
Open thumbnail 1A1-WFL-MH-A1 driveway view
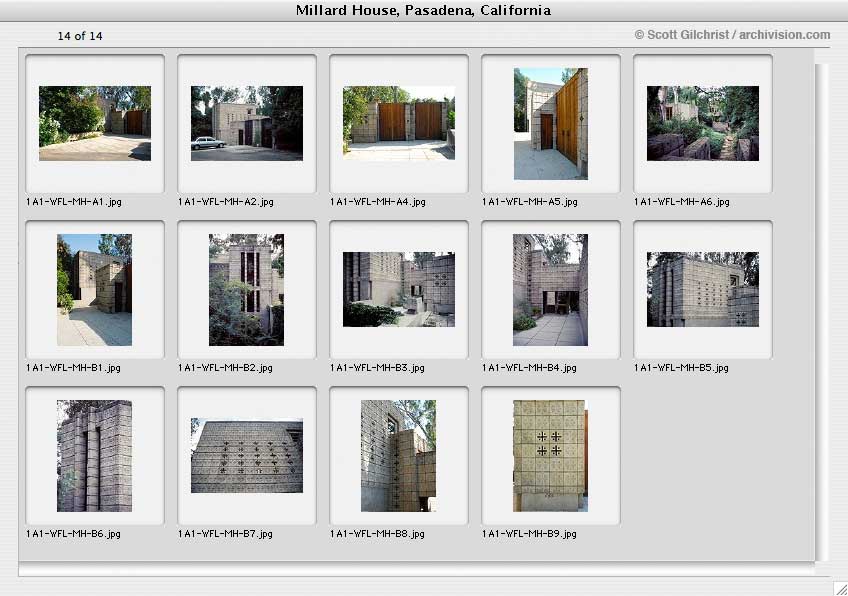pyautogui.click(x=95, y=123)
